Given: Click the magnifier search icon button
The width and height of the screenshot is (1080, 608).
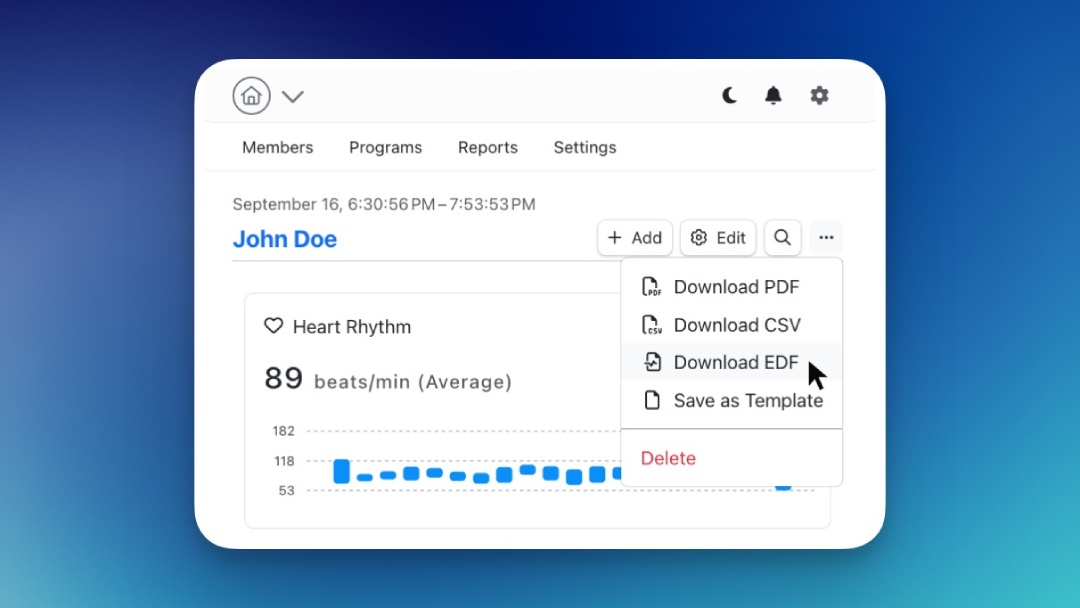Looking at the screenshot, I should (x=783, y=238).
